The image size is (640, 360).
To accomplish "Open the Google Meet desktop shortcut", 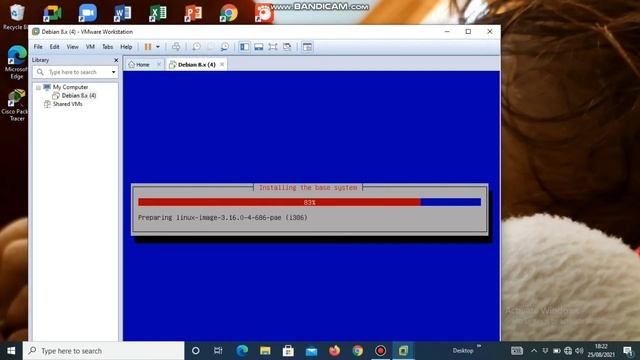I will pos(52,13).
